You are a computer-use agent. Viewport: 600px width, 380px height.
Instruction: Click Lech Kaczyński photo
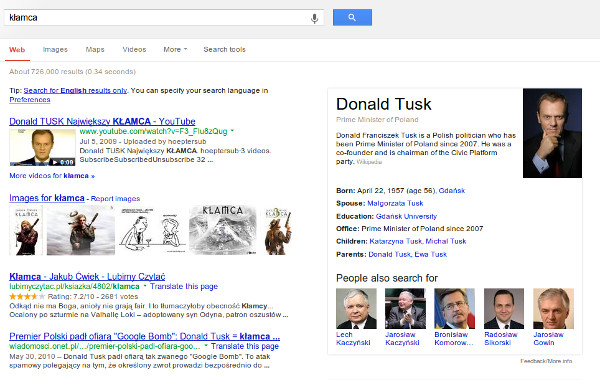coord(356,308)
